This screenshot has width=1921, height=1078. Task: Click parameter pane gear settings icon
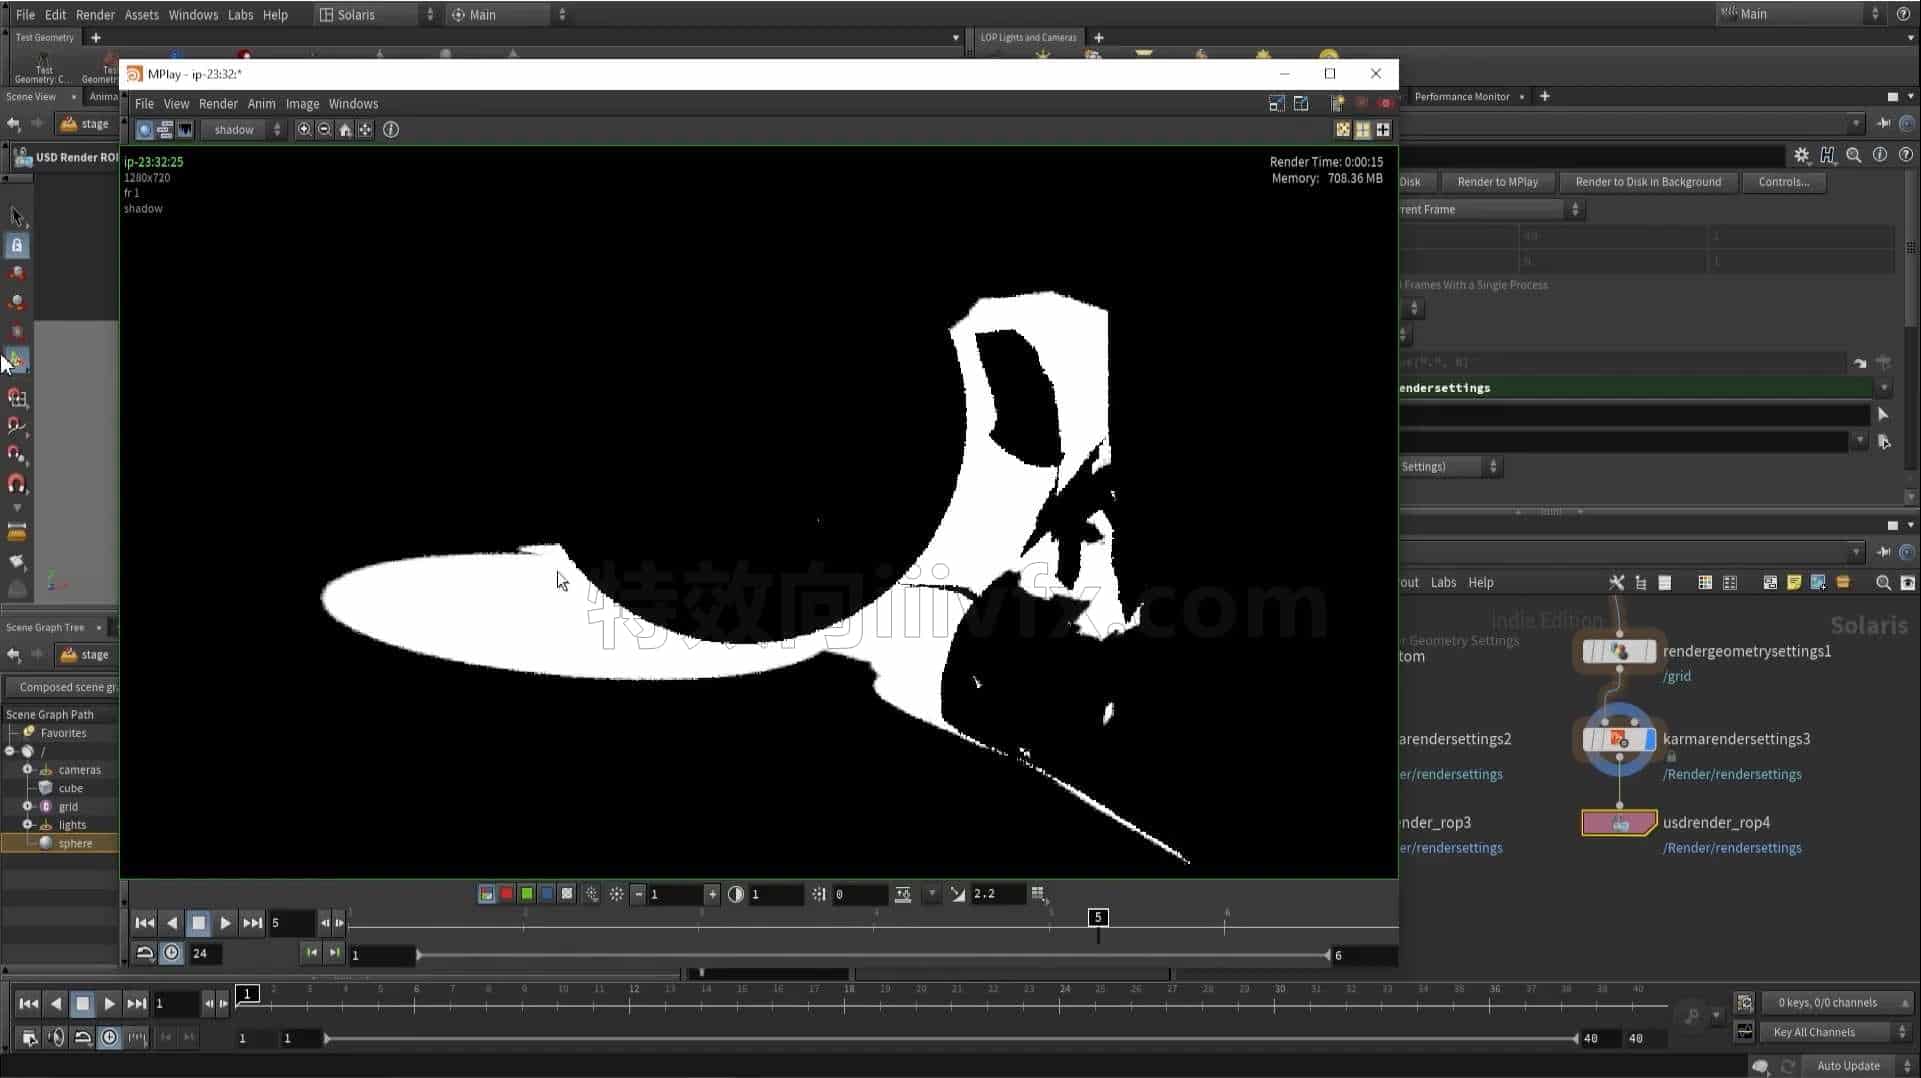click(1801, 155)
